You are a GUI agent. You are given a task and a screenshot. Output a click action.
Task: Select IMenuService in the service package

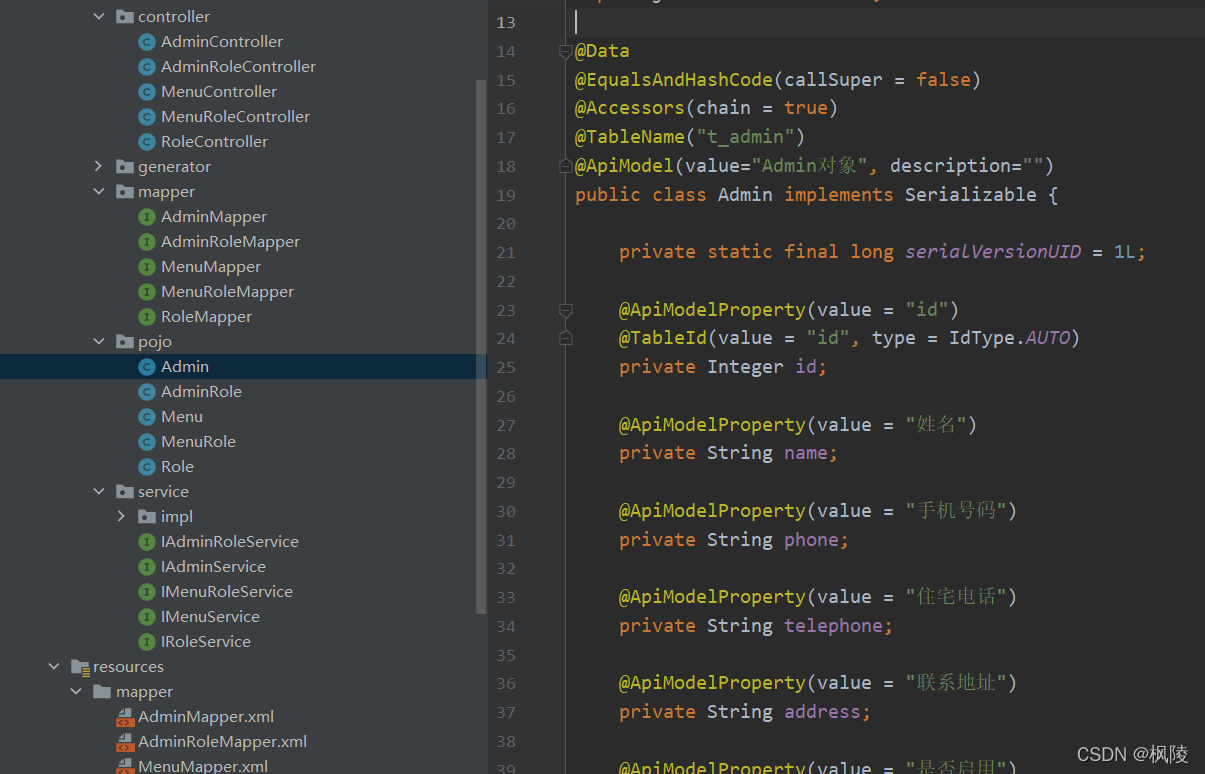(210, 616)
